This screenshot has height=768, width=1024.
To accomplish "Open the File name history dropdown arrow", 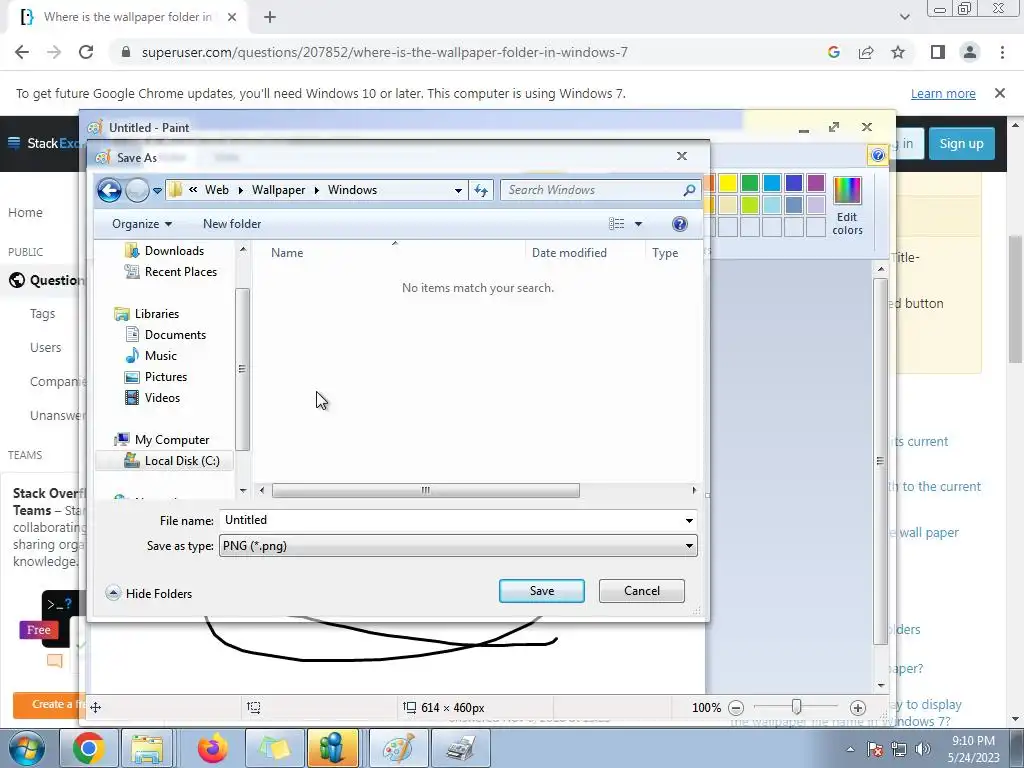I will coord(689,520).
